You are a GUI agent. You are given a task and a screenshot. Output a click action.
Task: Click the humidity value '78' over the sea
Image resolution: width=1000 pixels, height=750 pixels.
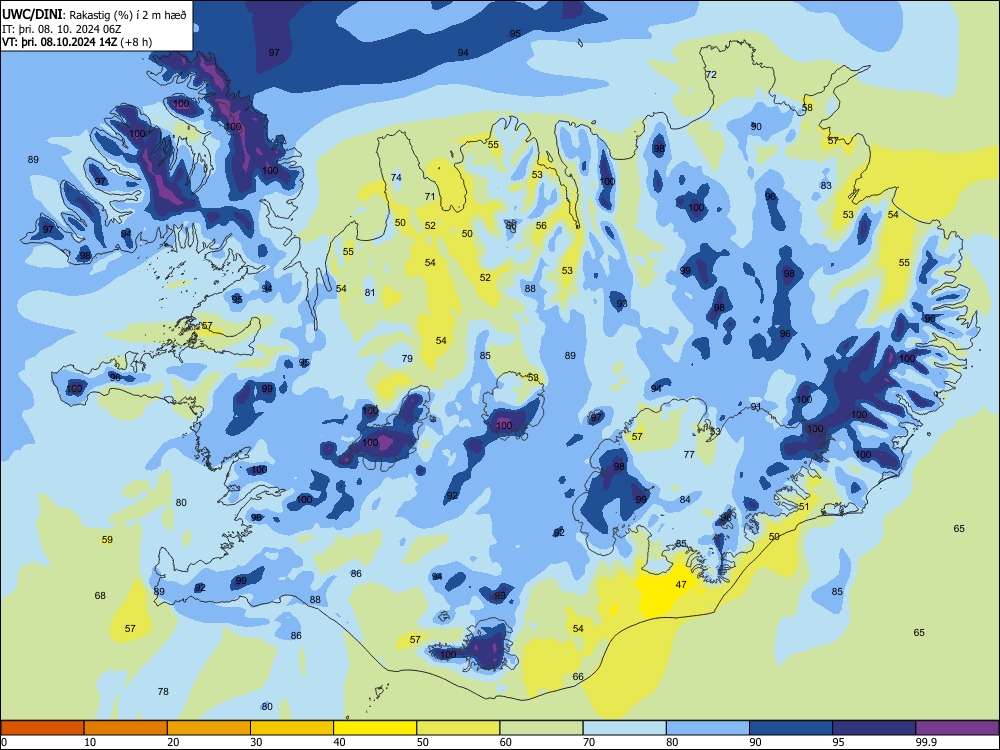click(163, 691)
